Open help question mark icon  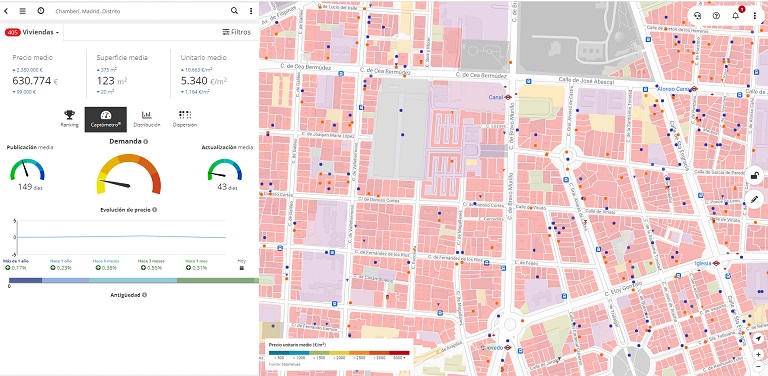[x=717, y=16]
